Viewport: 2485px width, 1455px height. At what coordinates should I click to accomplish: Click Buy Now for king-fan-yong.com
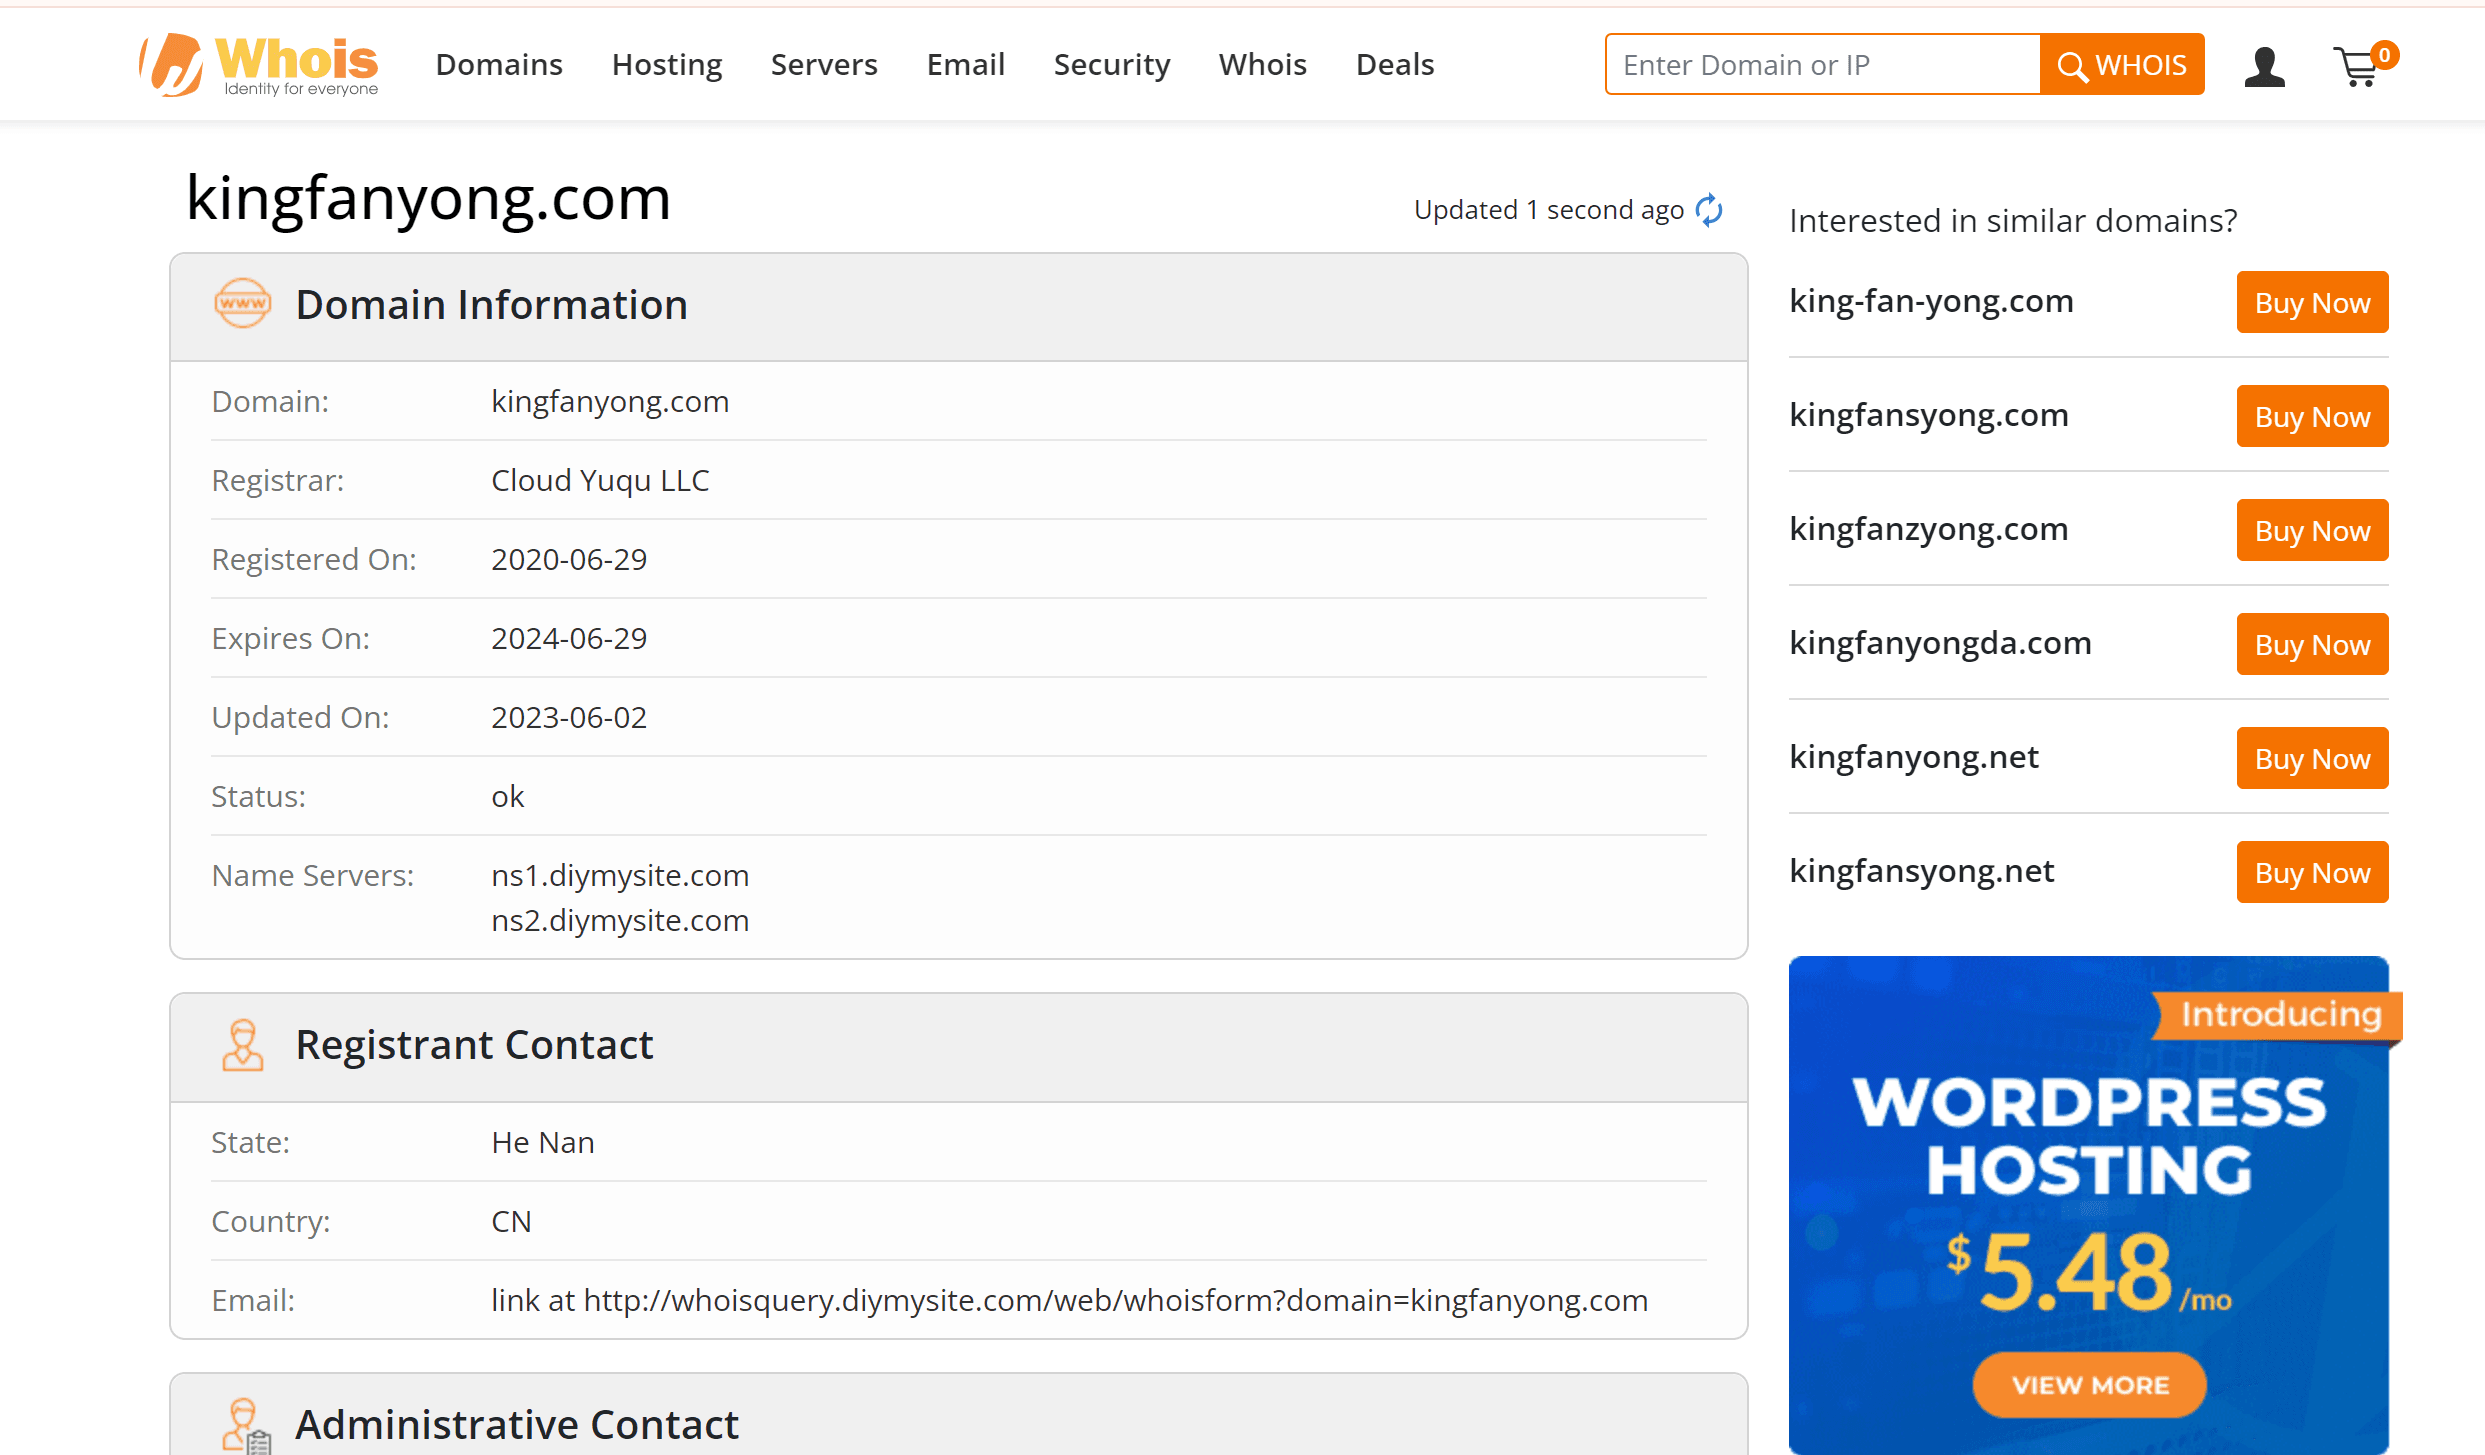2312,301
